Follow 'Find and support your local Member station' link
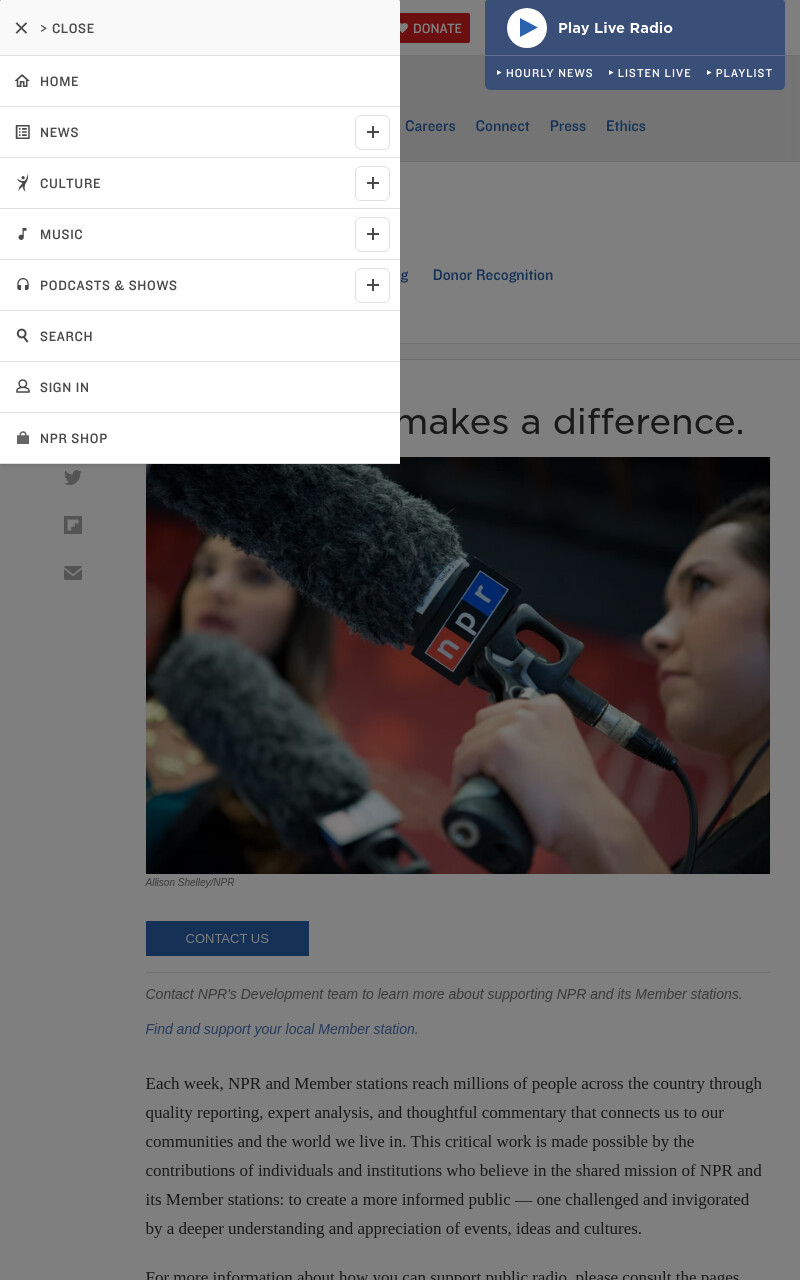 282,1029
